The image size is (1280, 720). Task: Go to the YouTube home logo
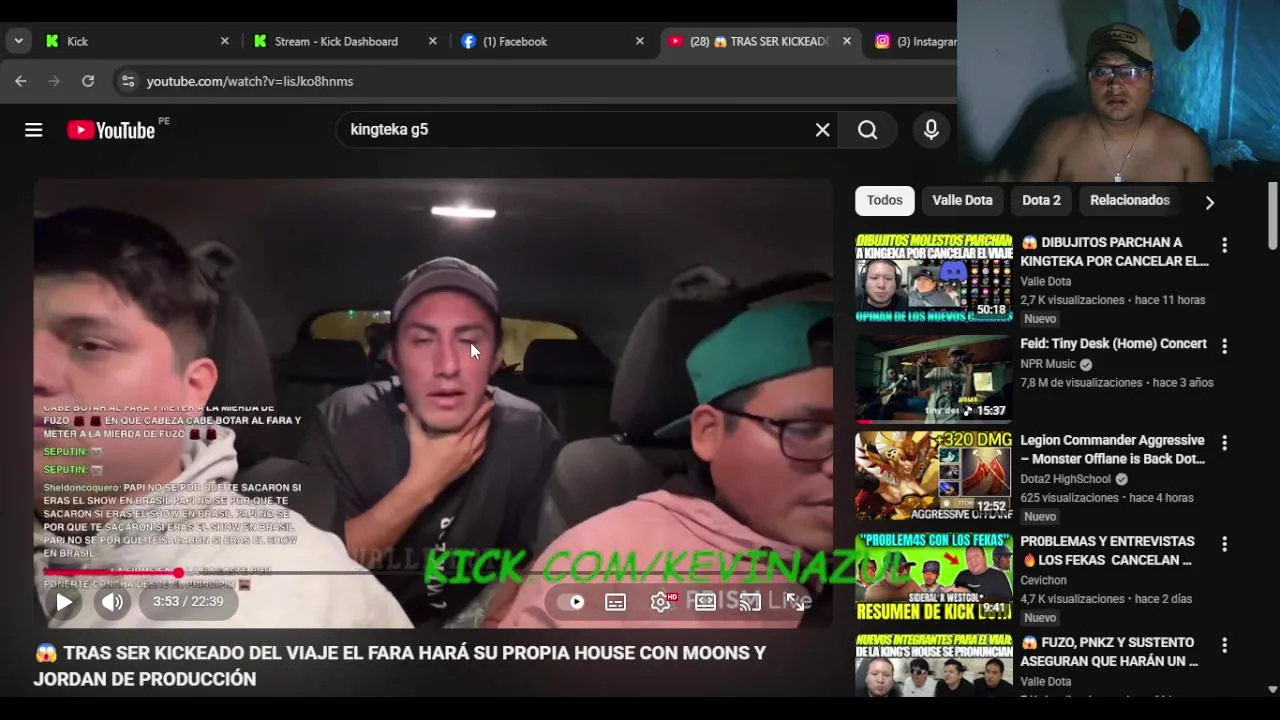(111, 130)
